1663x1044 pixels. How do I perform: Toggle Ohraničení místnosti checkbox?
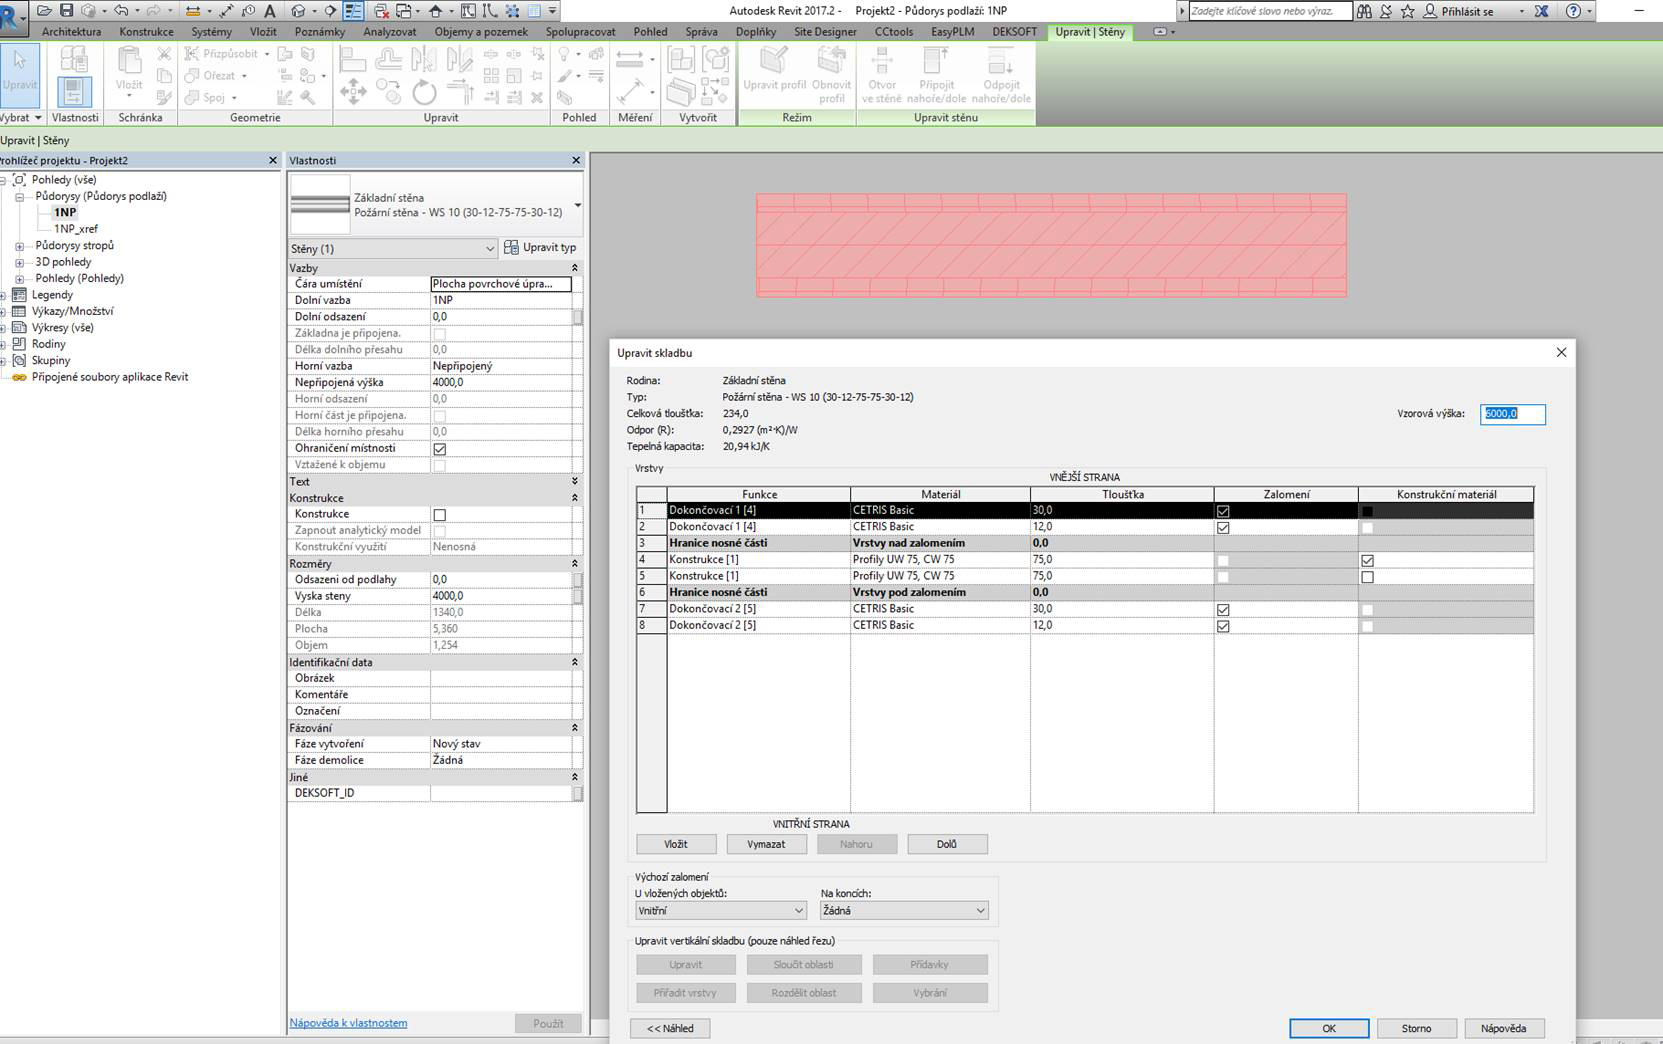pos(439,449)
